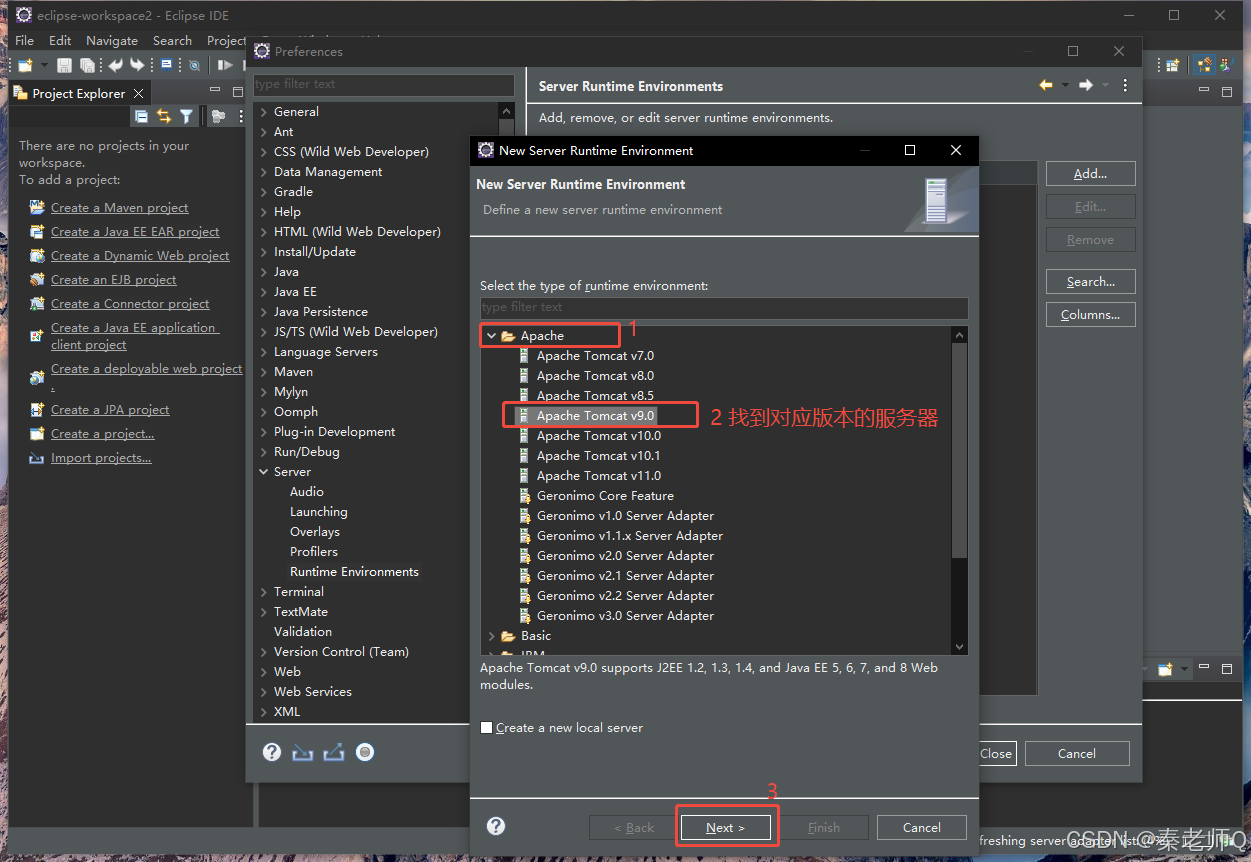Click the oomph record preferences round icon
The height and width of the screenshot is (862, 1251).
[x=365, y=752]
